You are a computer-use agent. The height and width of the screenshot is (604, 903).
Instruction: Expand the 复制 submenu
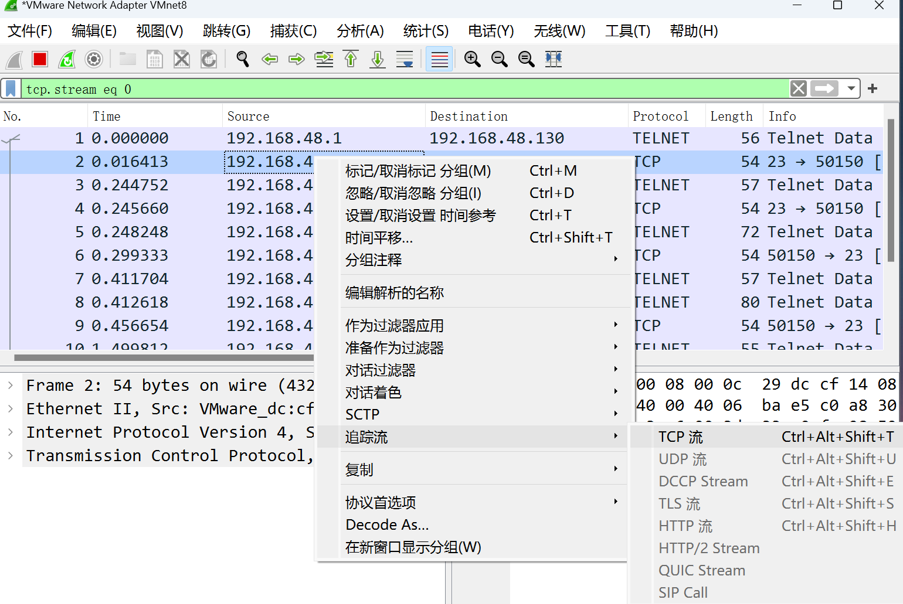472,470
